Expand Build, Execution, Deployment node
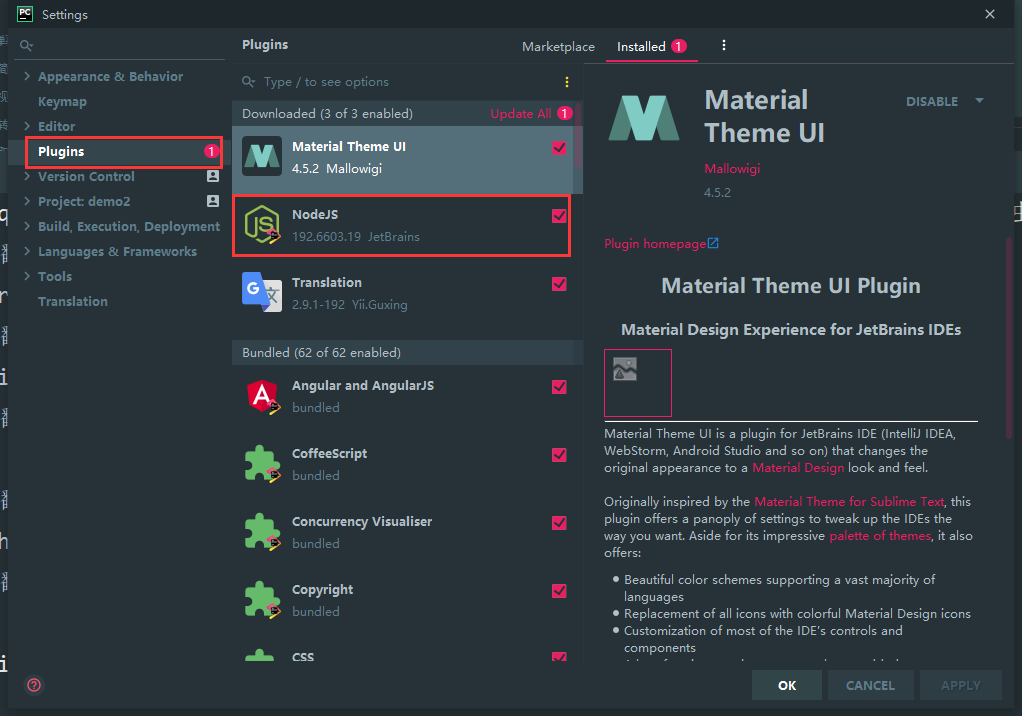1022x716 pixels. [x=27, y=226]
